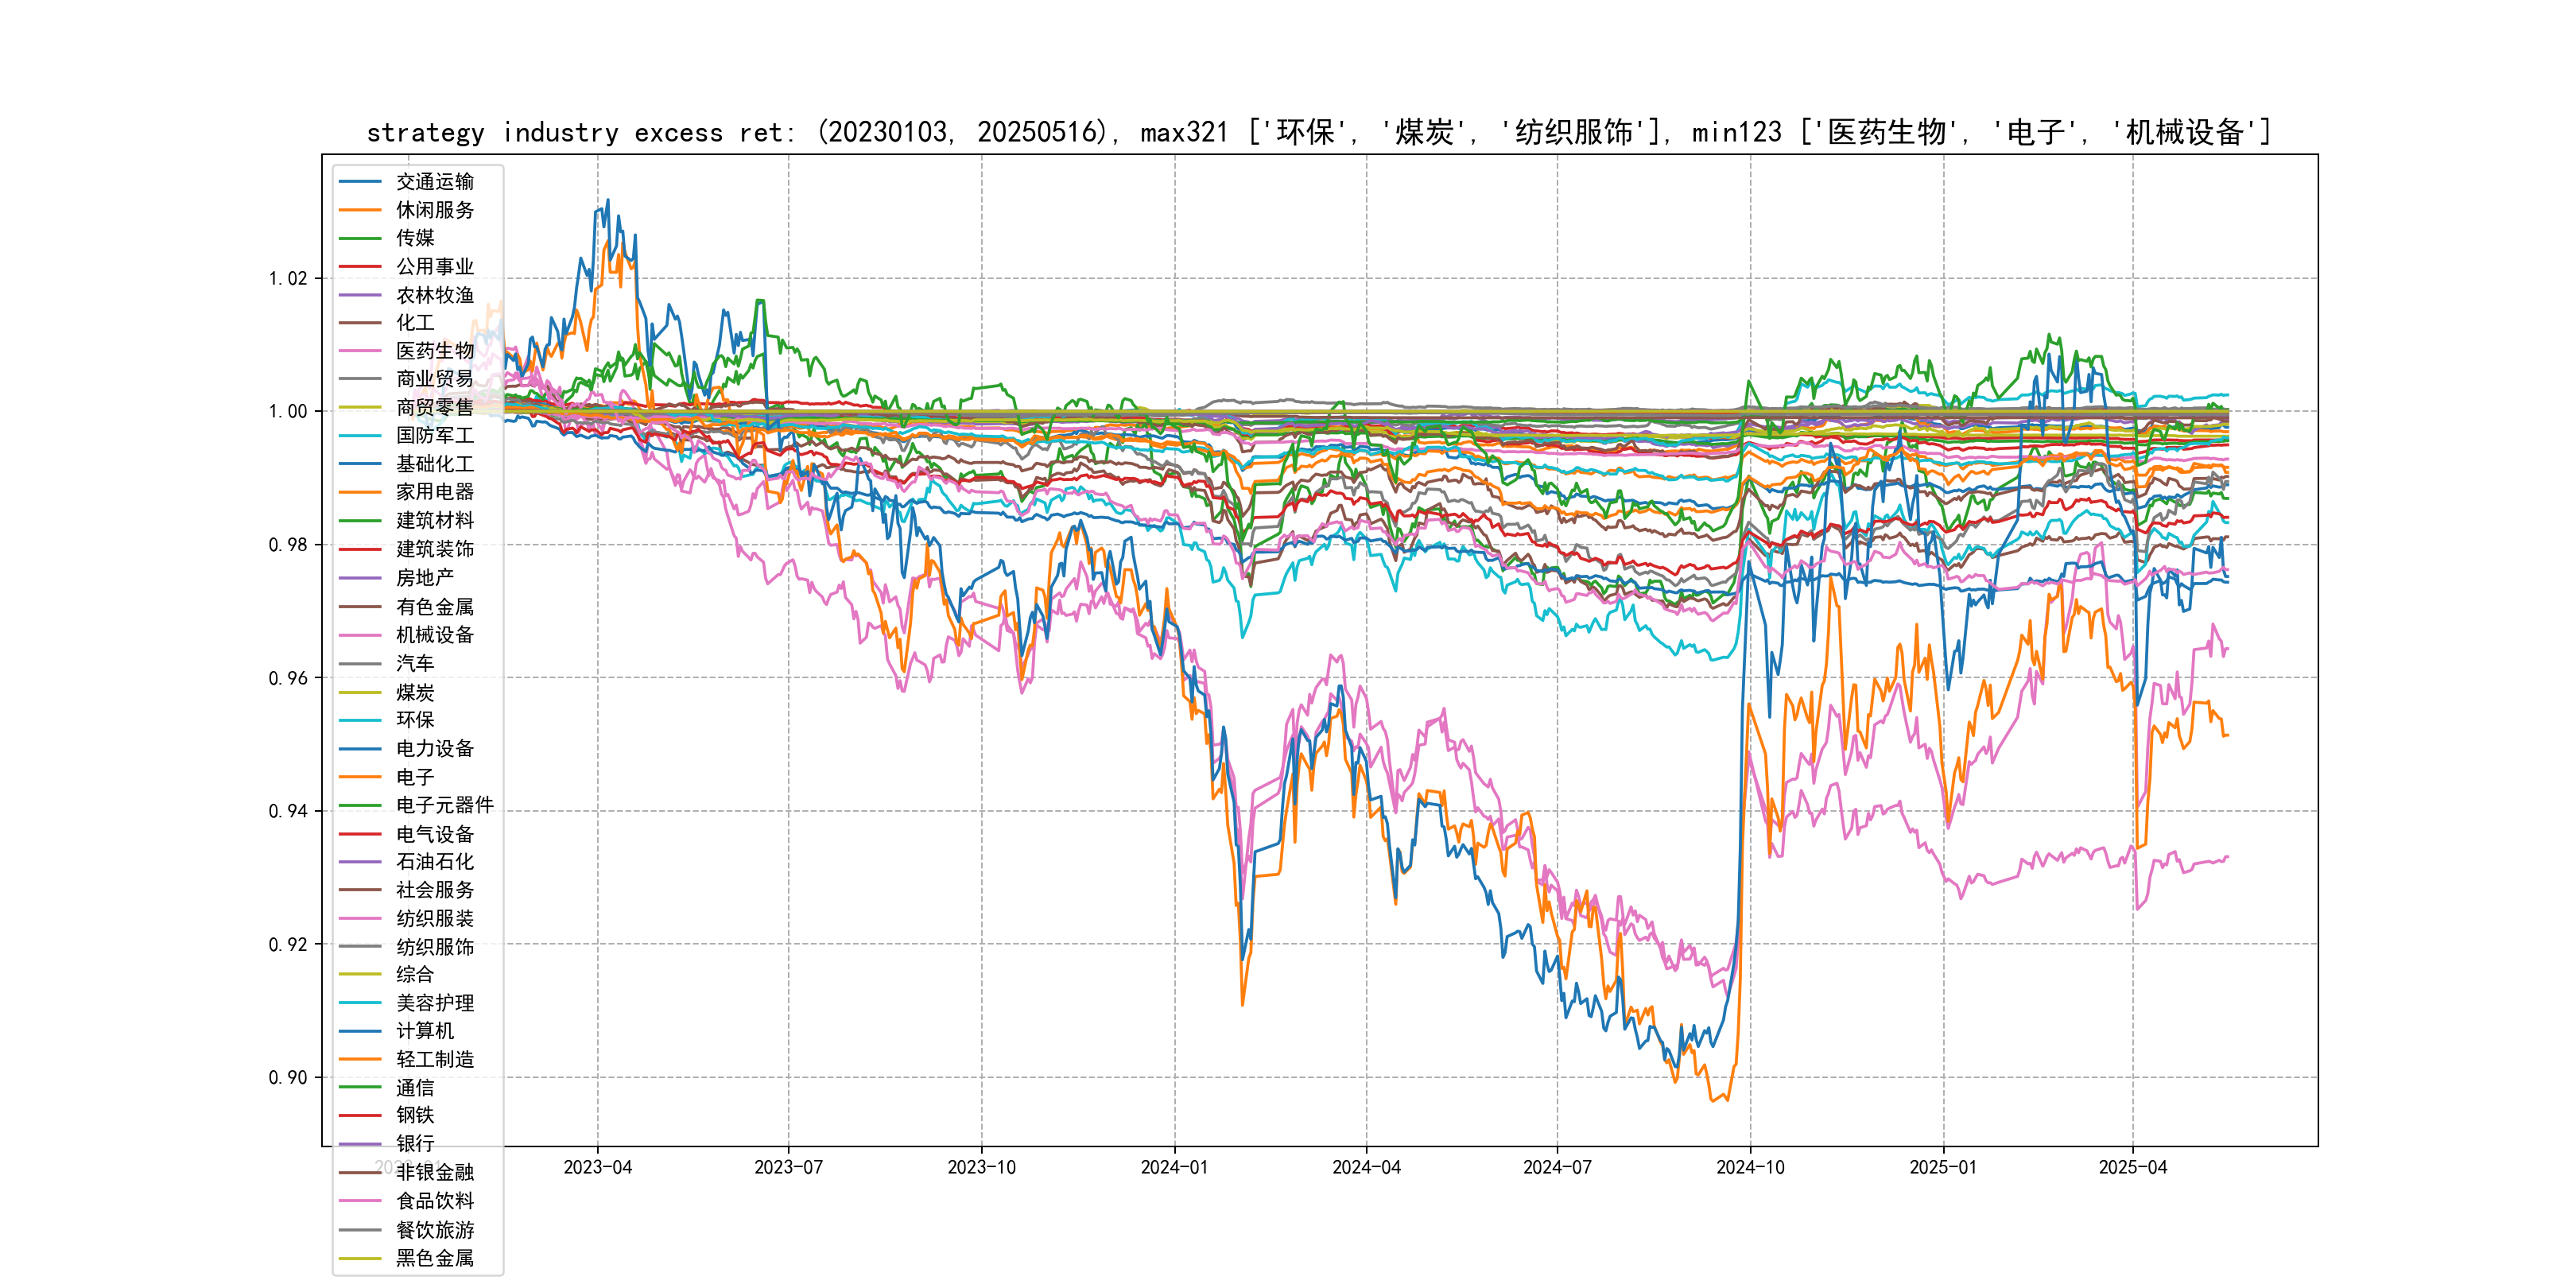Screen dimensions: 2576x1288
Task: Click the red swatch beside 钢铁
Action: pos(360,1115)
